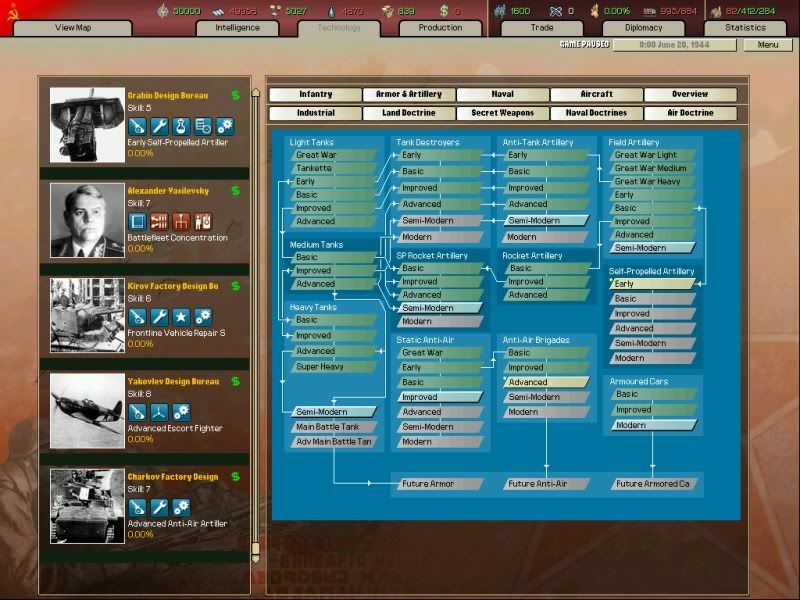Click the flask icon under Grabin Design Bureau
The height and width of the screenshot is (600, 800).
click(x=181, y=126)
